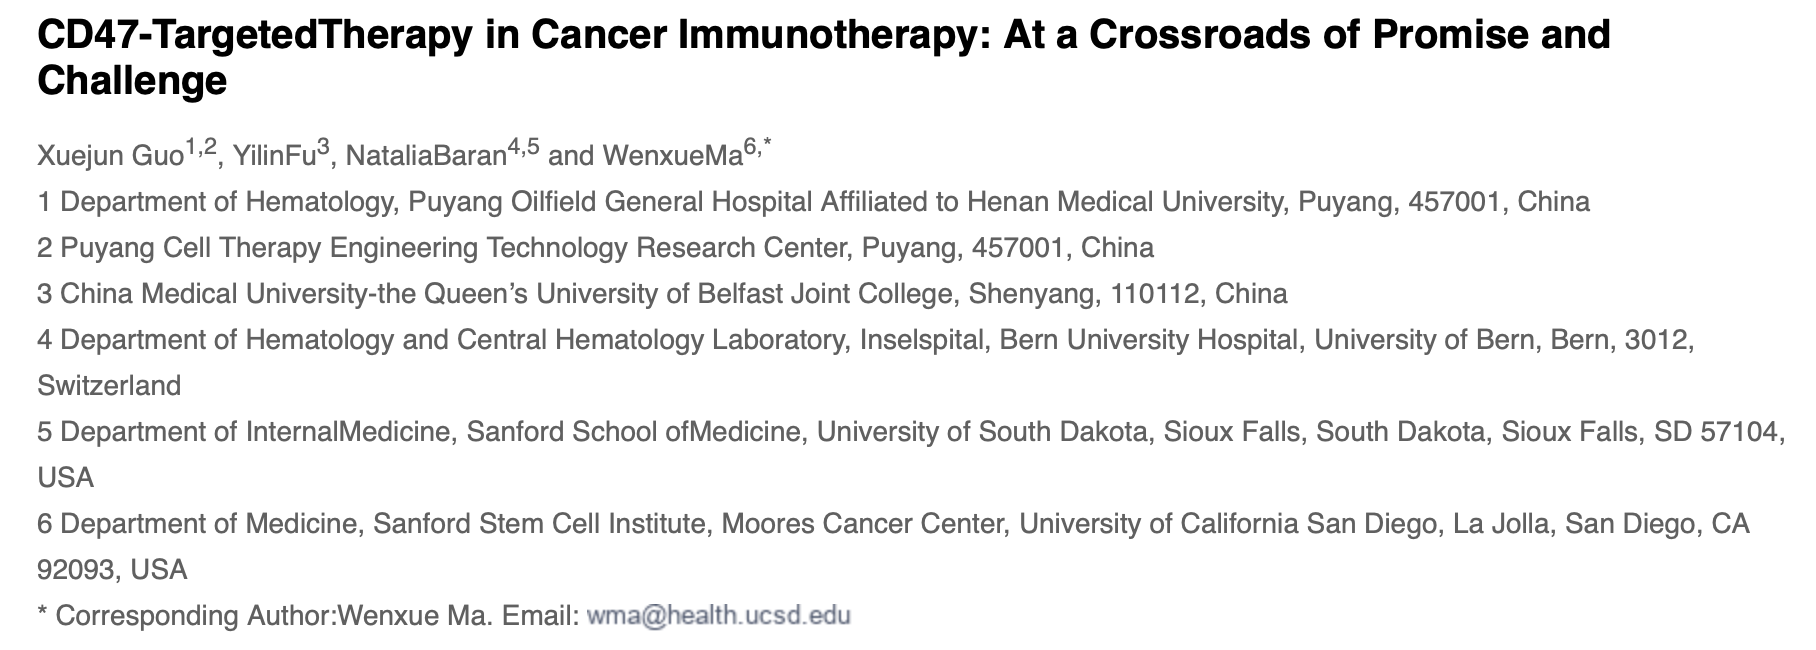Click the article title heading

[x=822, y=36]
